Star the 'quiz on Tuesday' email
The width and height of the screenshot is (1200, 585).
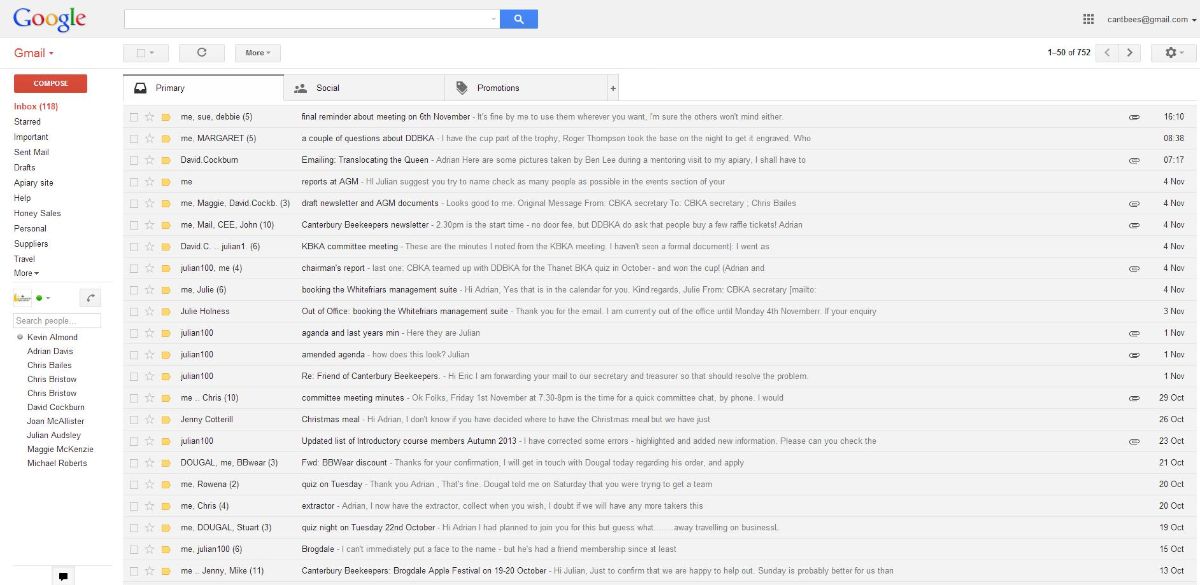click(150, 484)
